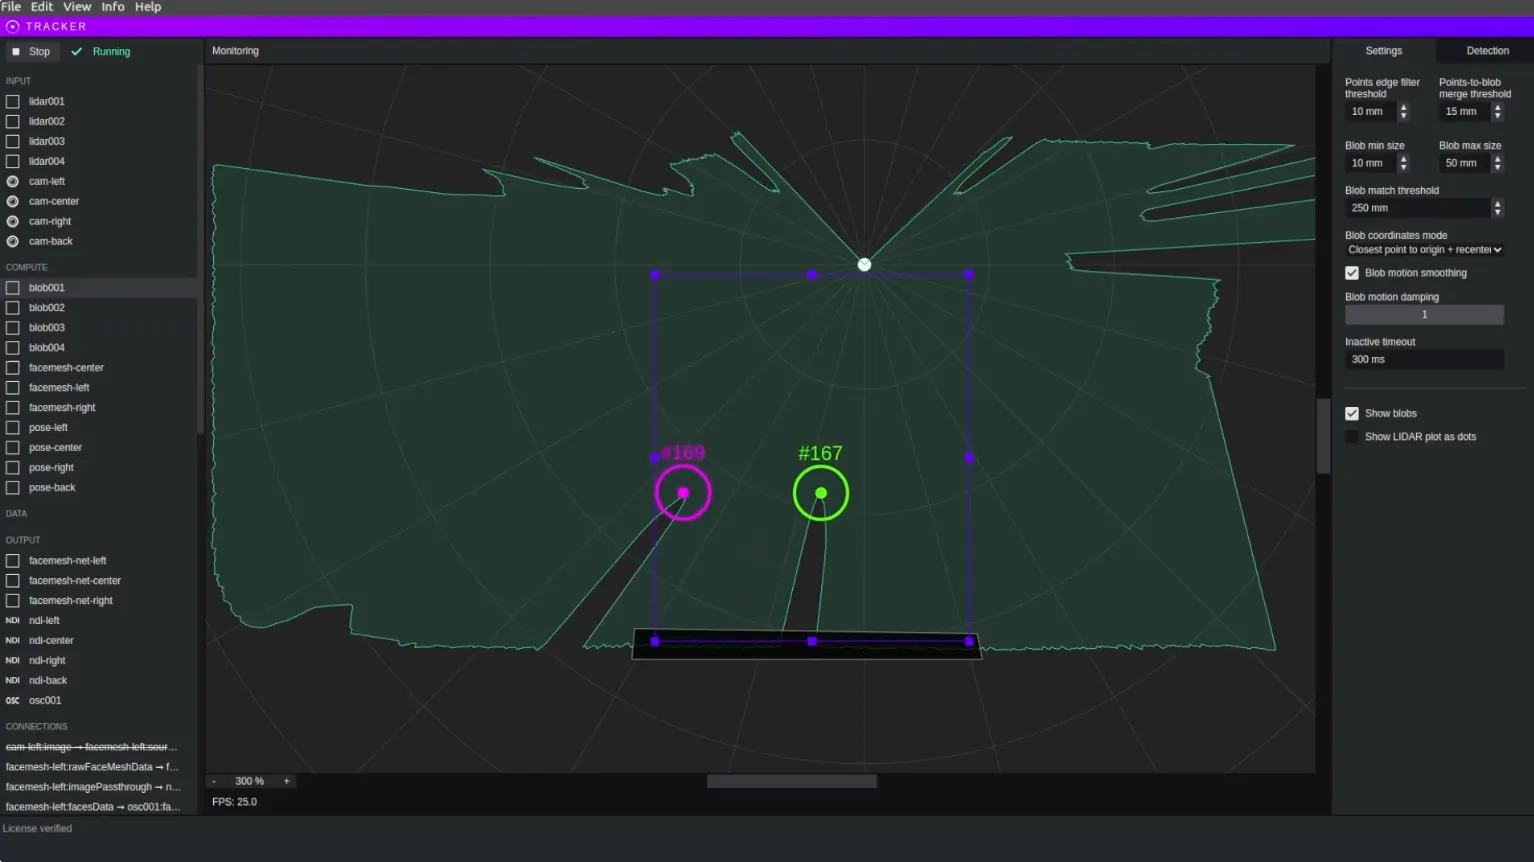1534x862 pixels.
Task: Click the NDI icon for ndi-center
Action: [x=13, y=640]
